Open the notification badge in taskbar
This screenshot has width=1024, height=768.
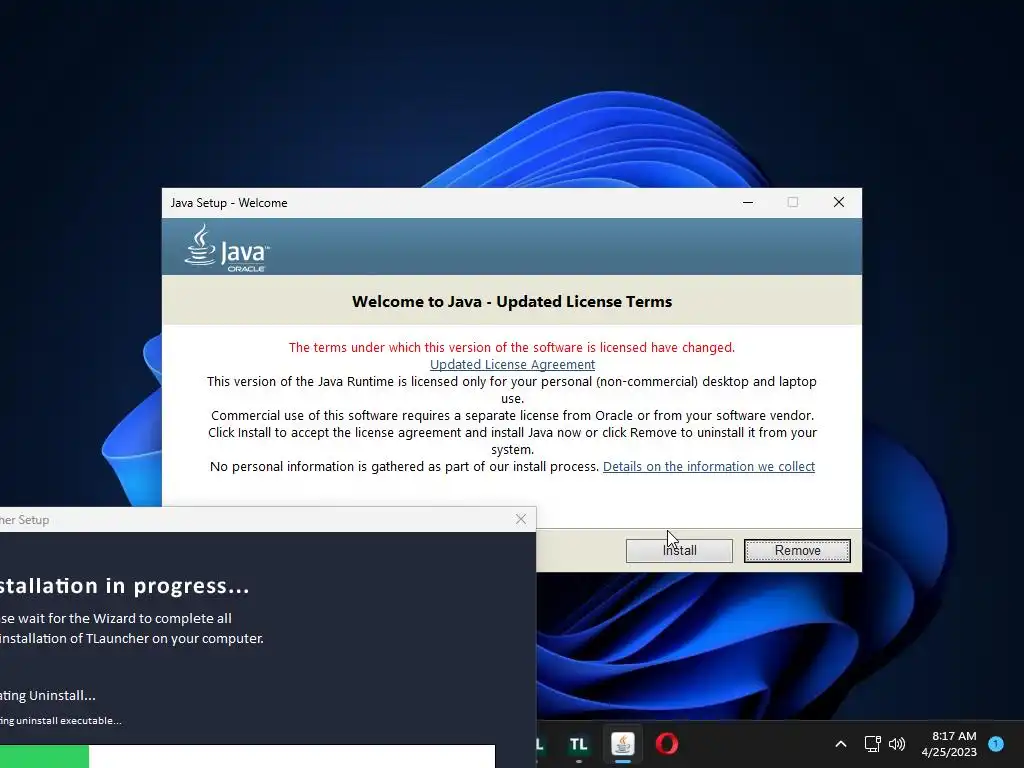[x=996, y=744]
